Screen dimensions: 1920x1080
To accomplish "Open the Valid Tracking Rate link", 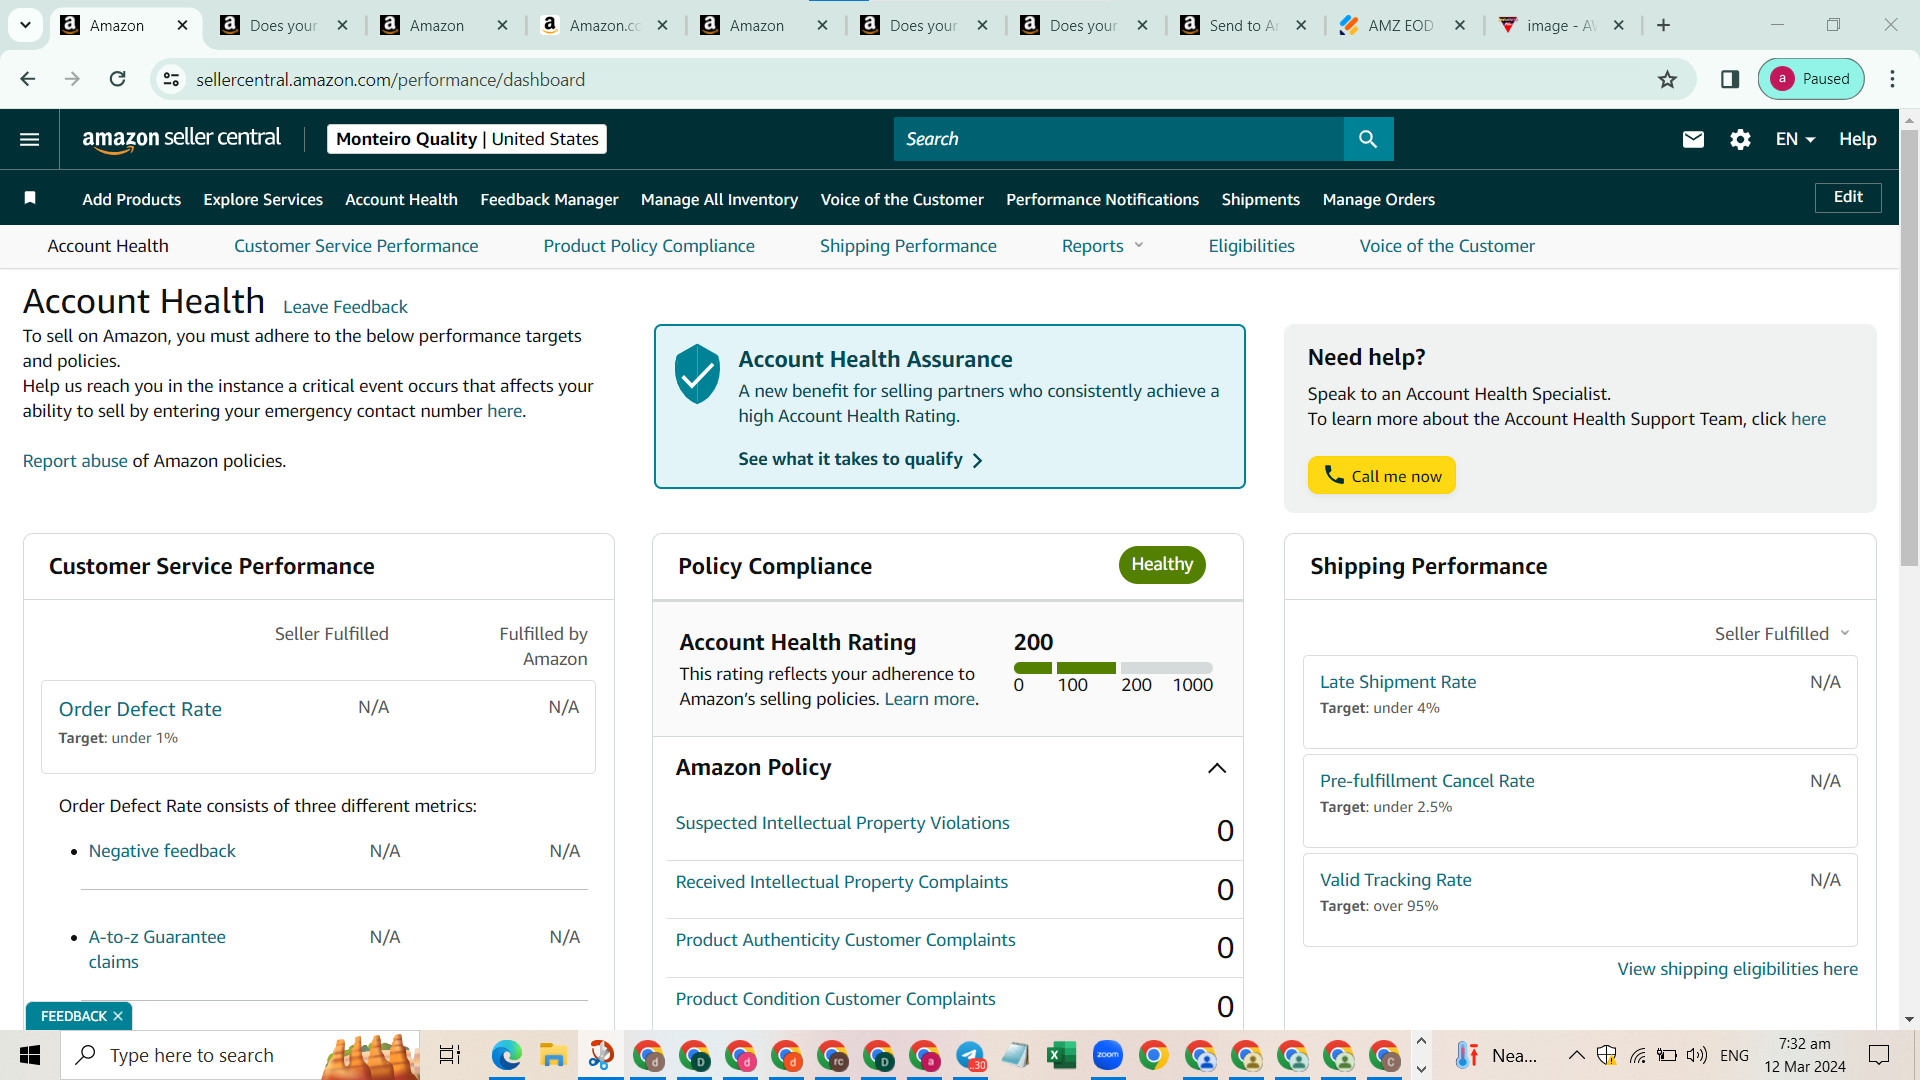I will point(1396,880).
